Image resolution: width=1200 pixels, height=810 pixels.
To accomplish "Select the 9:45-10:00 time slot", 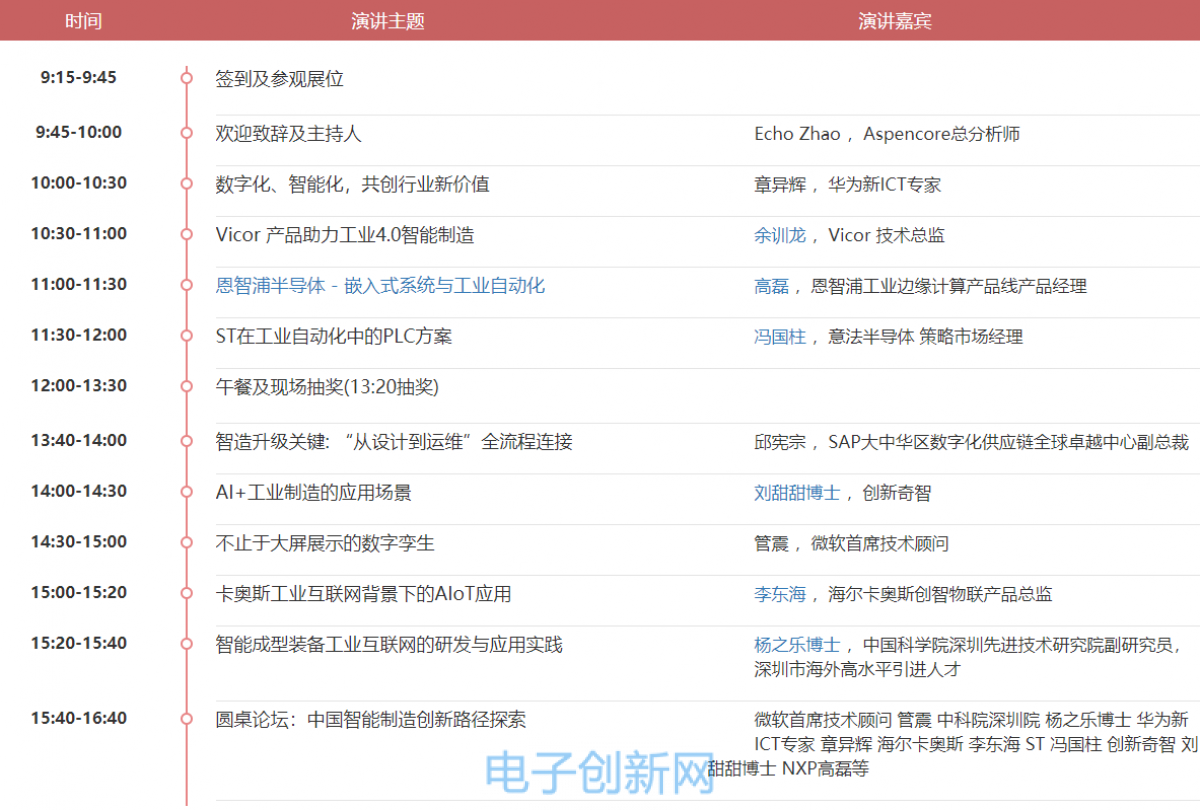I will click(x=78, y=132).
